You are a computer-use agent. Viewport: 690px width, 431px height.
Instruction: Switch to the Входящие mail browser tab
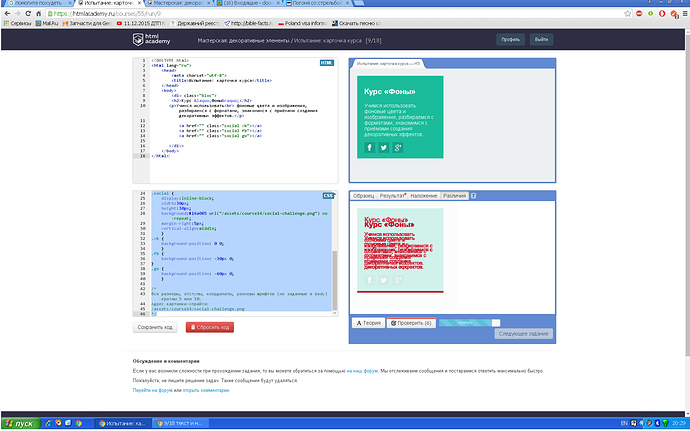pos(247,3)
